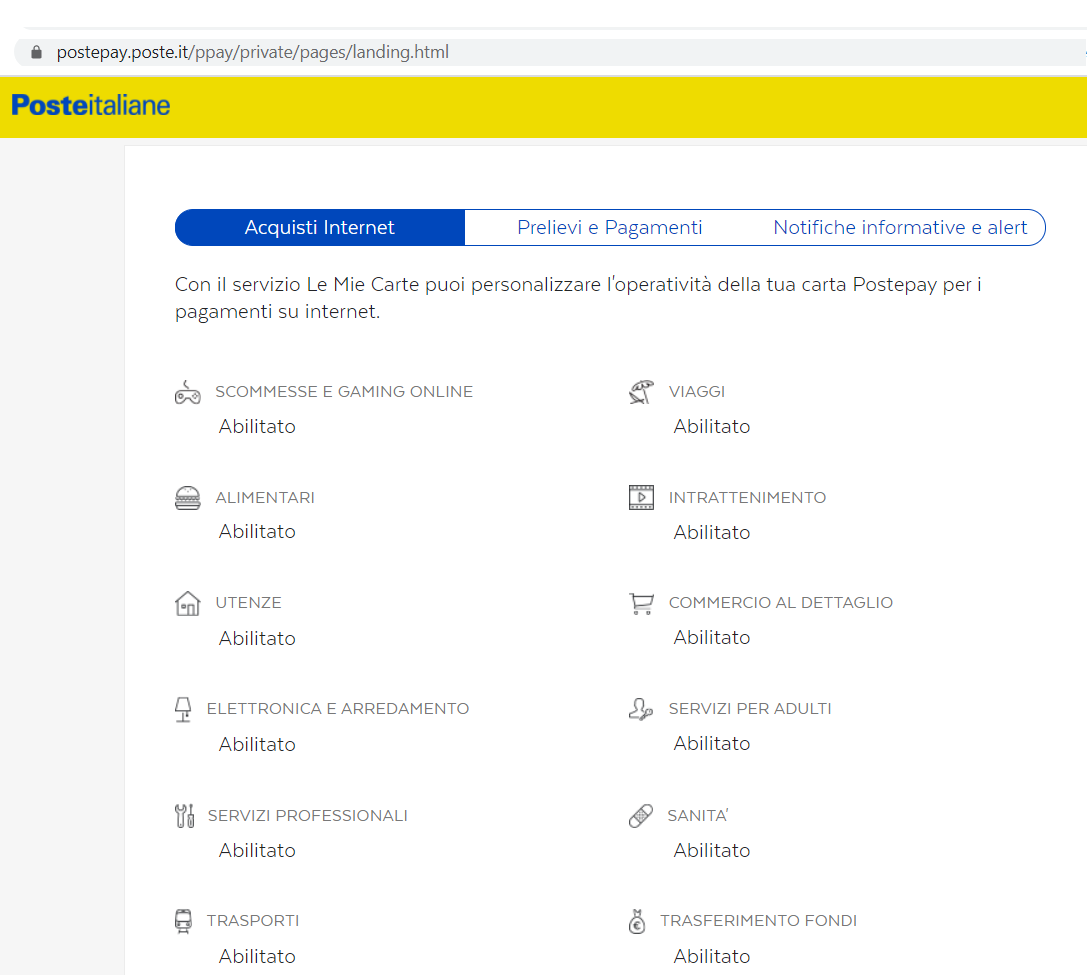Click the Servizi Professionali tools icon

click(184, 816)
